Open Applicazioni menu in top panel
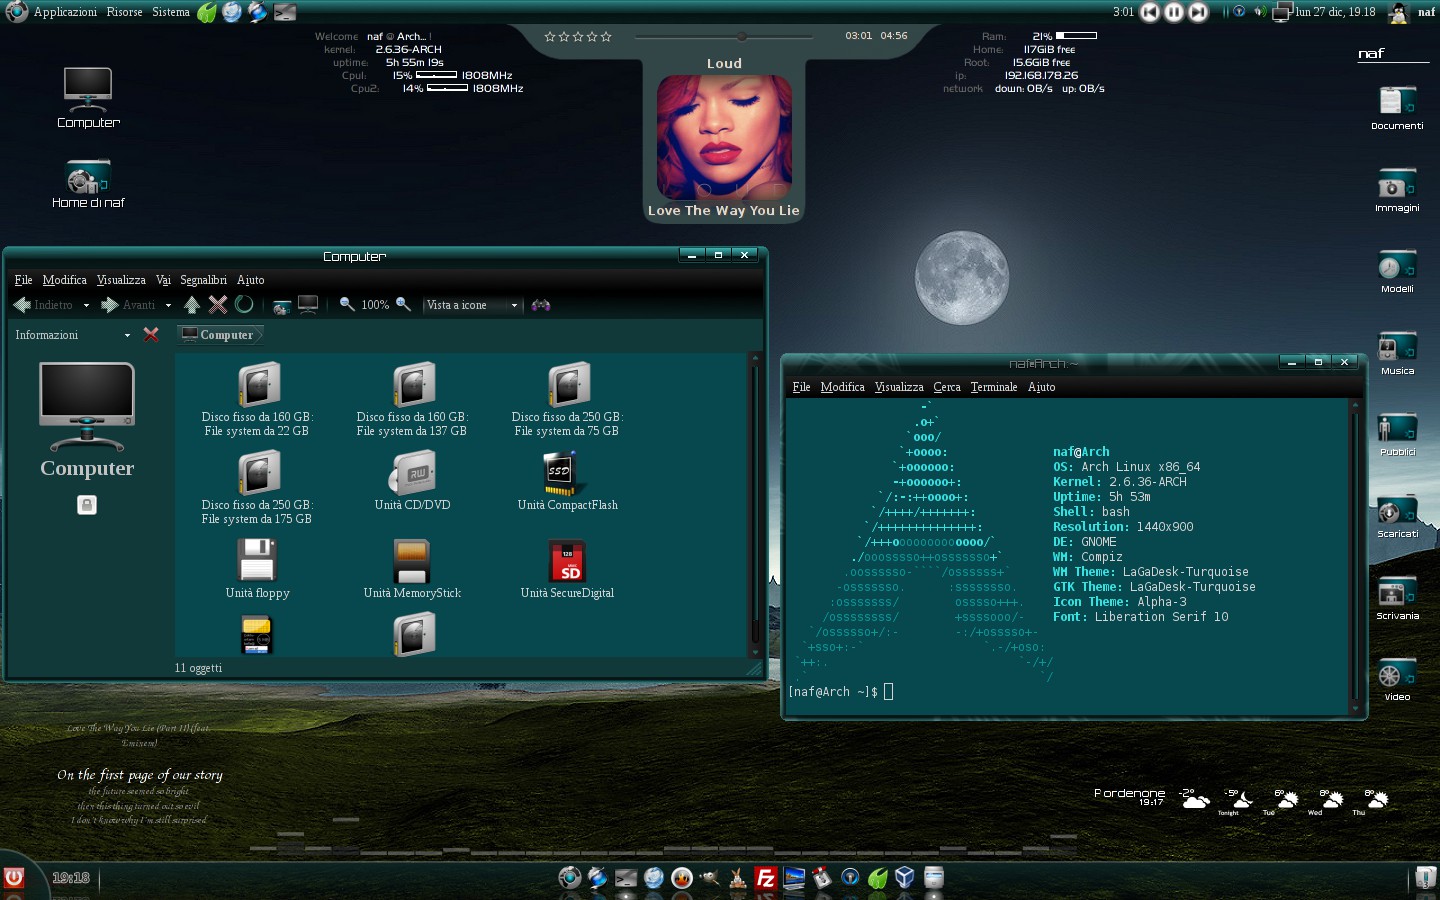This screenshot has height=900, width=1440. 65,12
